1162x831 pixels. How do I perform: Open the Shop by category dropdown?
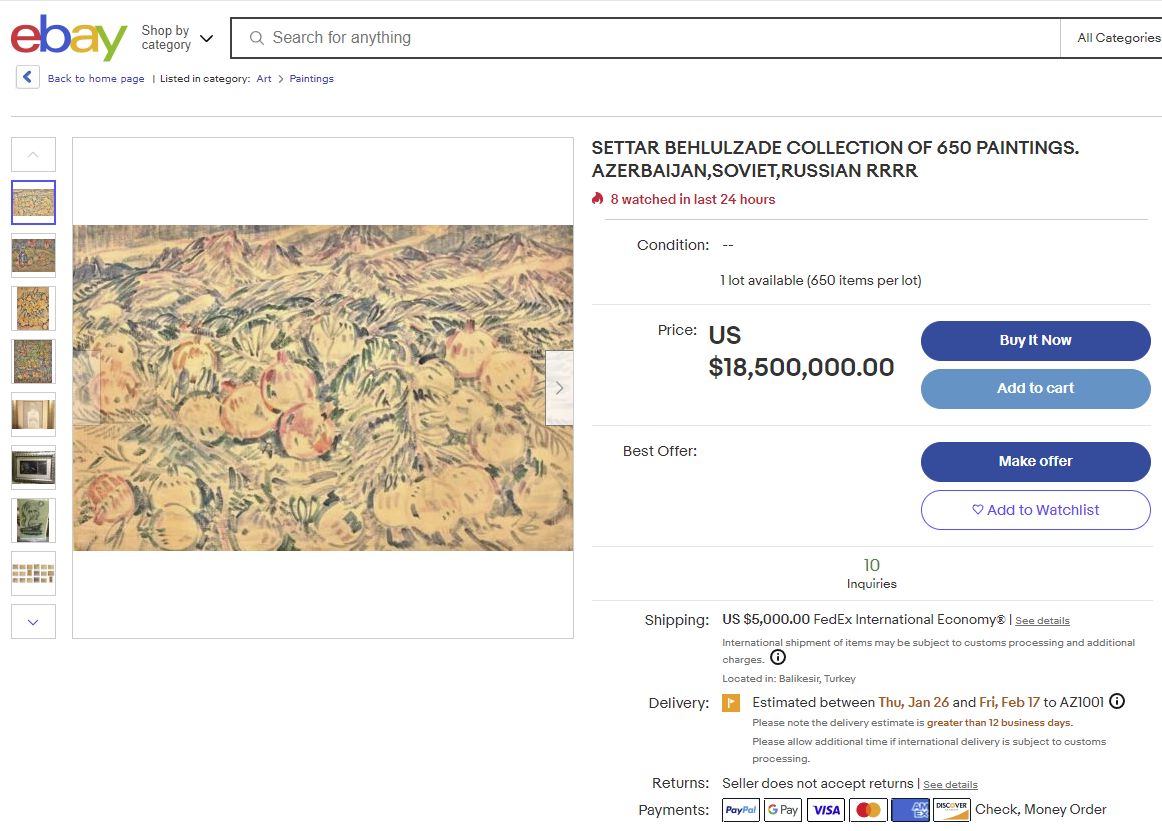click(177, 38)
